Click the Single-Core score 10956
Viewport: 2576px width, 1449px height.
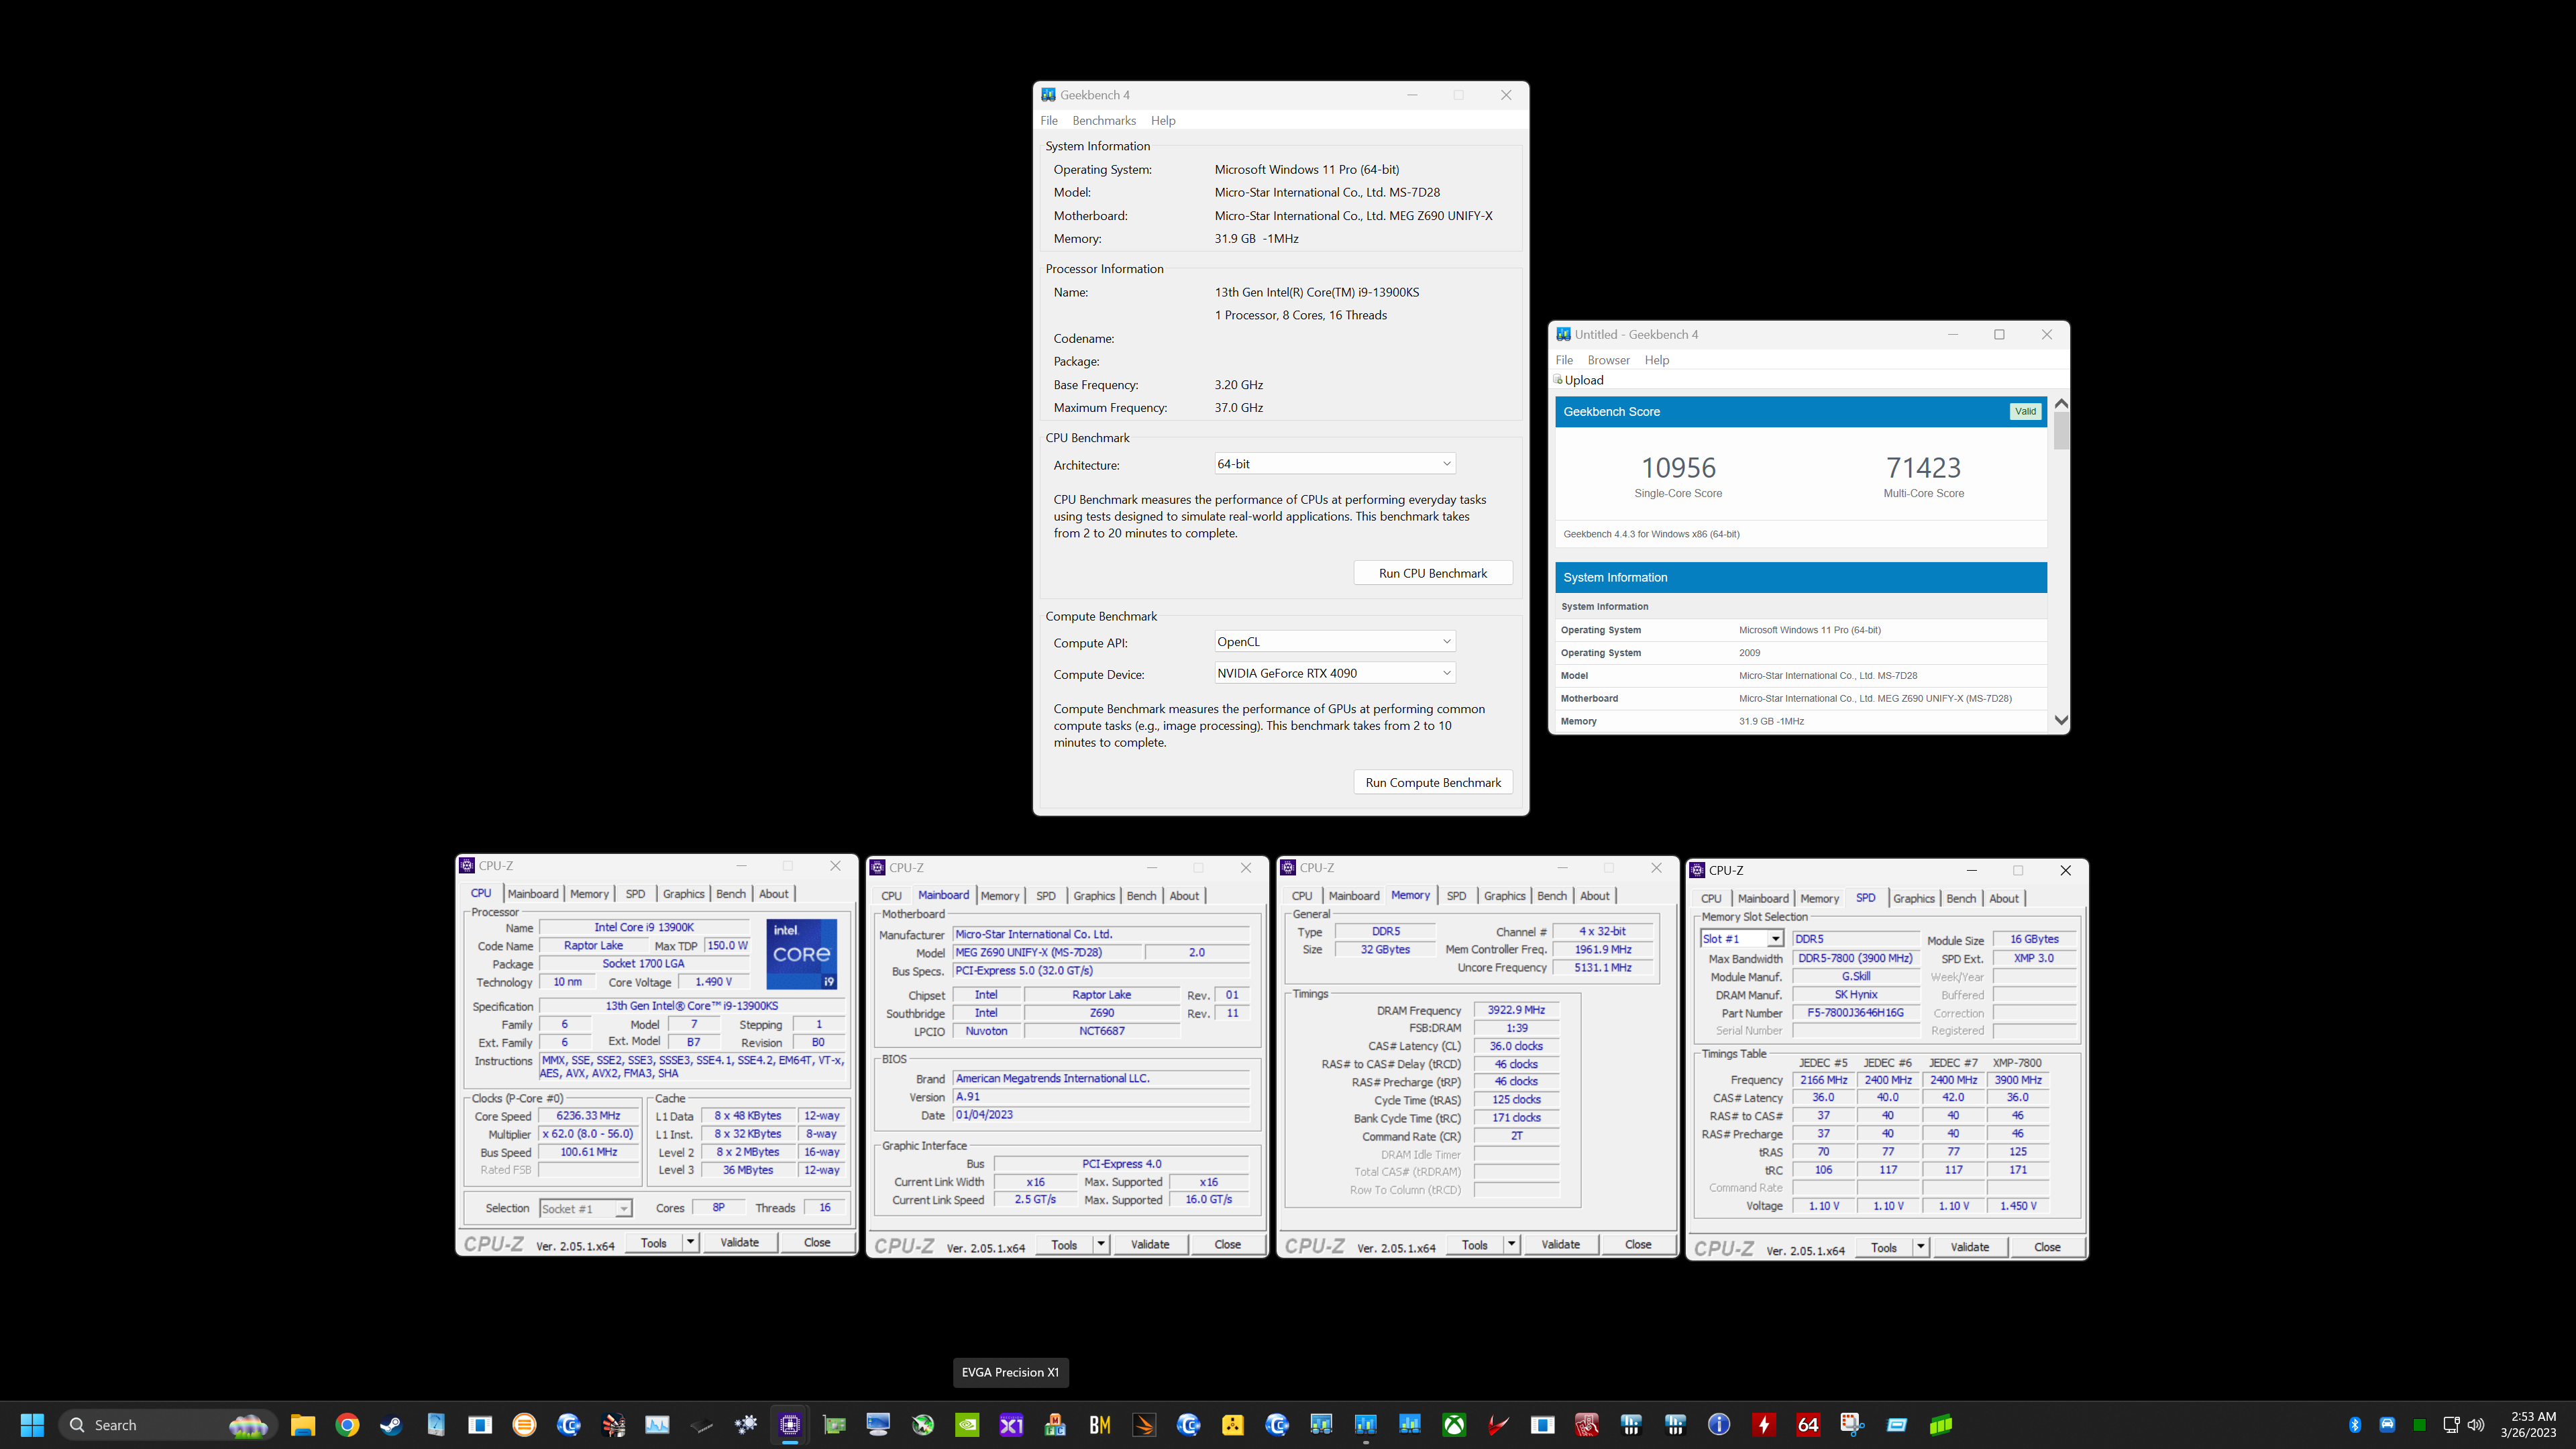pyautogui.click(x=1678, y=467)
